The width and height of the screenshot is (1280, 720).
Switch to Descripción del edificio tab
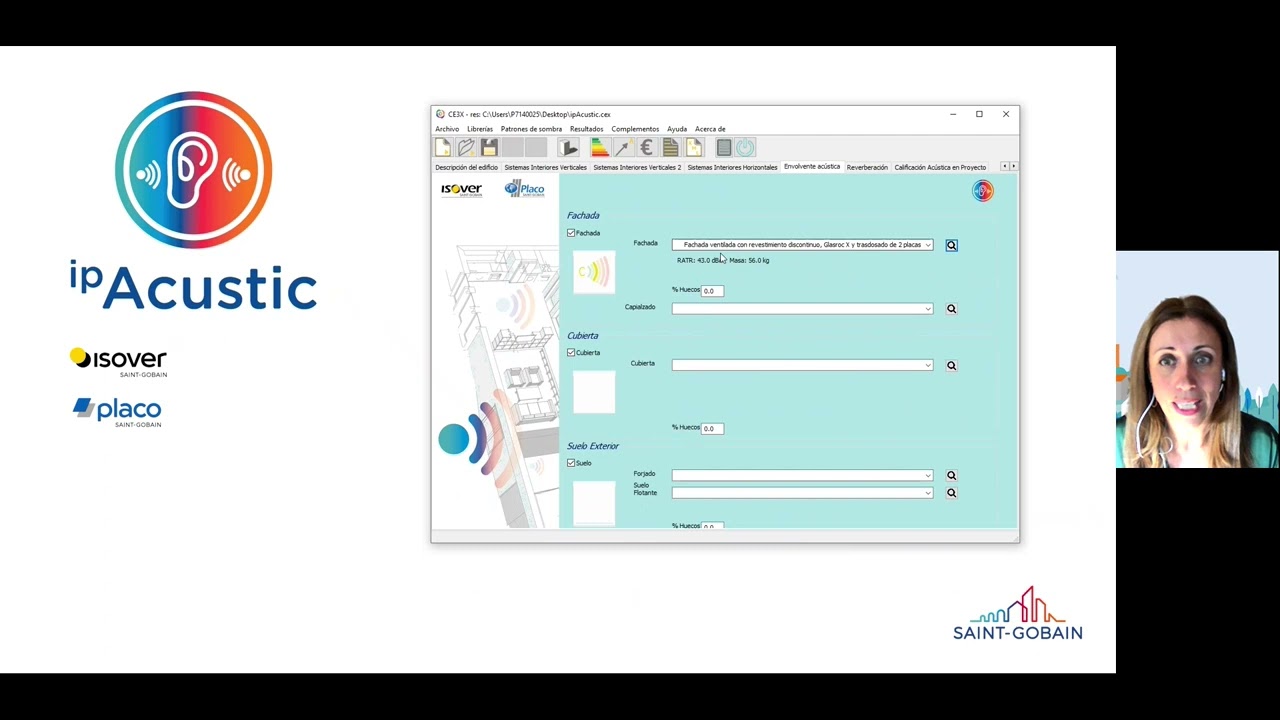[x=466, y=167]
